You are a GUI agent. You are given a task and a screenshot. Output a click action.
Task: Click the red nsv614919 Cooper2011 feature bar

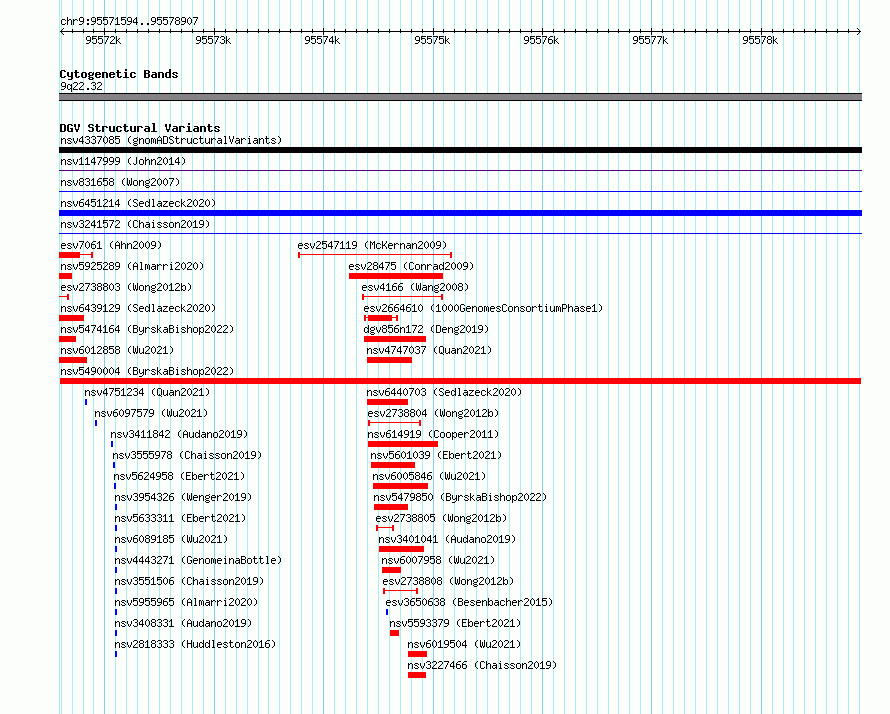(403, 444)
